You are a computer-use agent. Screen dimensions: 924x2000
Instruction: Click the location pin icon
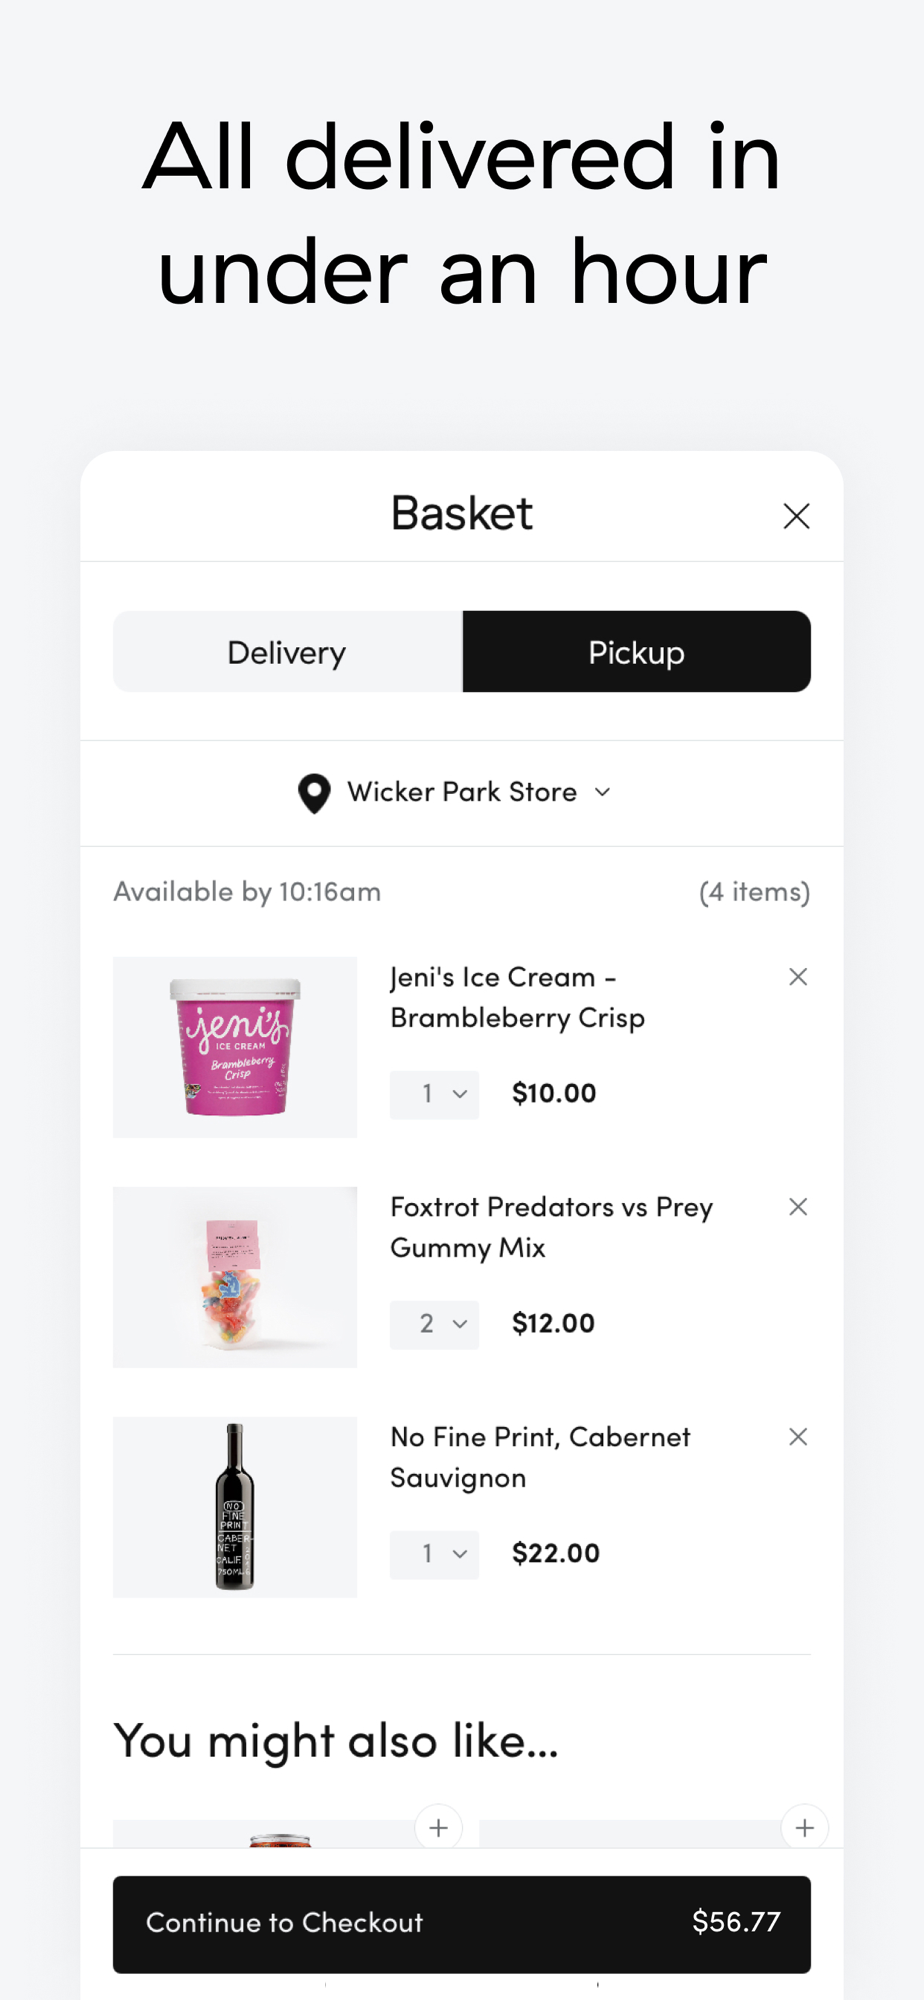pos(314,793)
